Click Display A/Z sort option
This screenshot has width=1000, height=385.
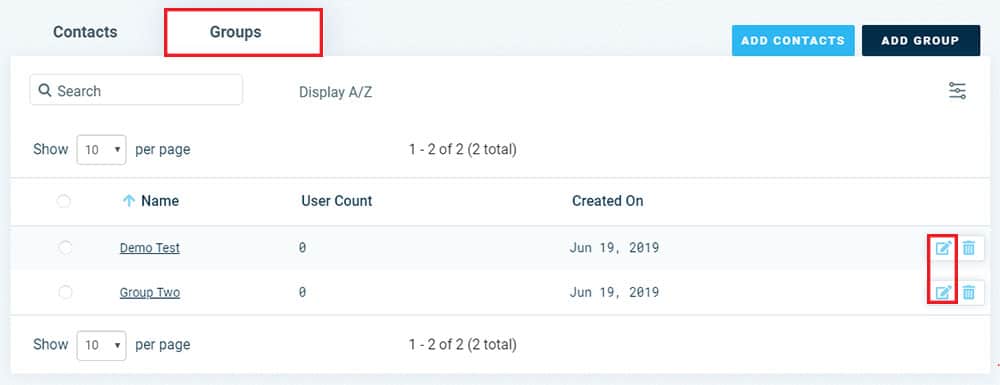pyautogui.click(x=335, y=92)
